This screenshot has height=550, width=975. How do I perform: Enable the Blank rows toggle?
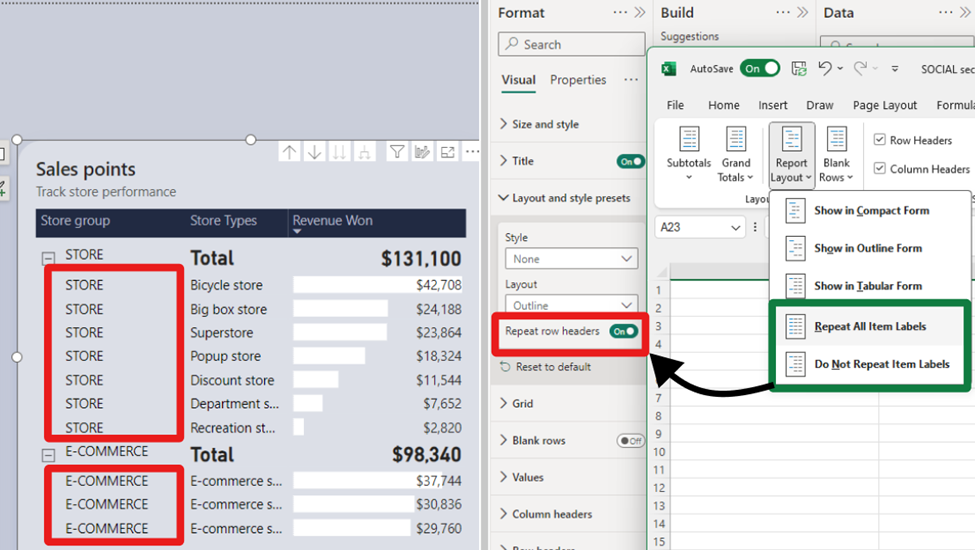(x=630, y=441)
